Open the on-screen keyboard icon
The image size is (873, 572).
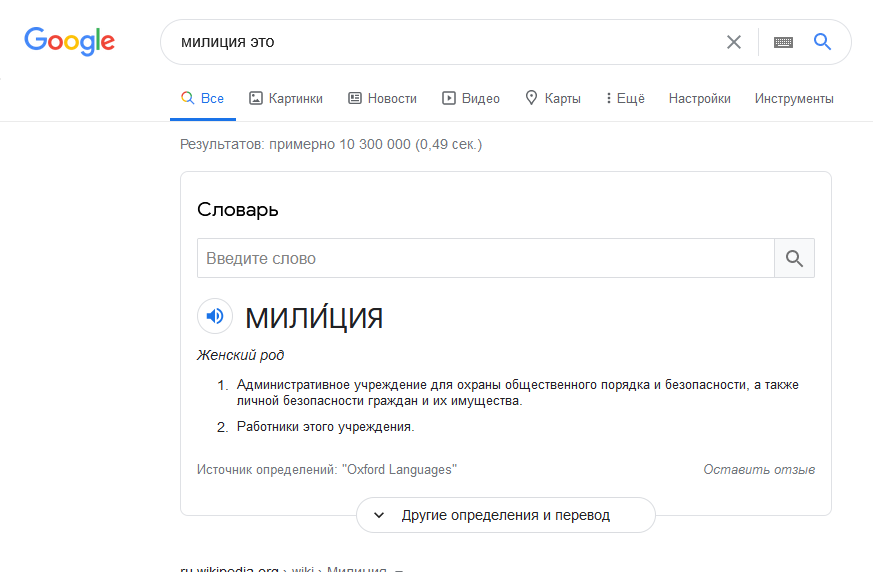pyautogui.click(x=783, y=42)
